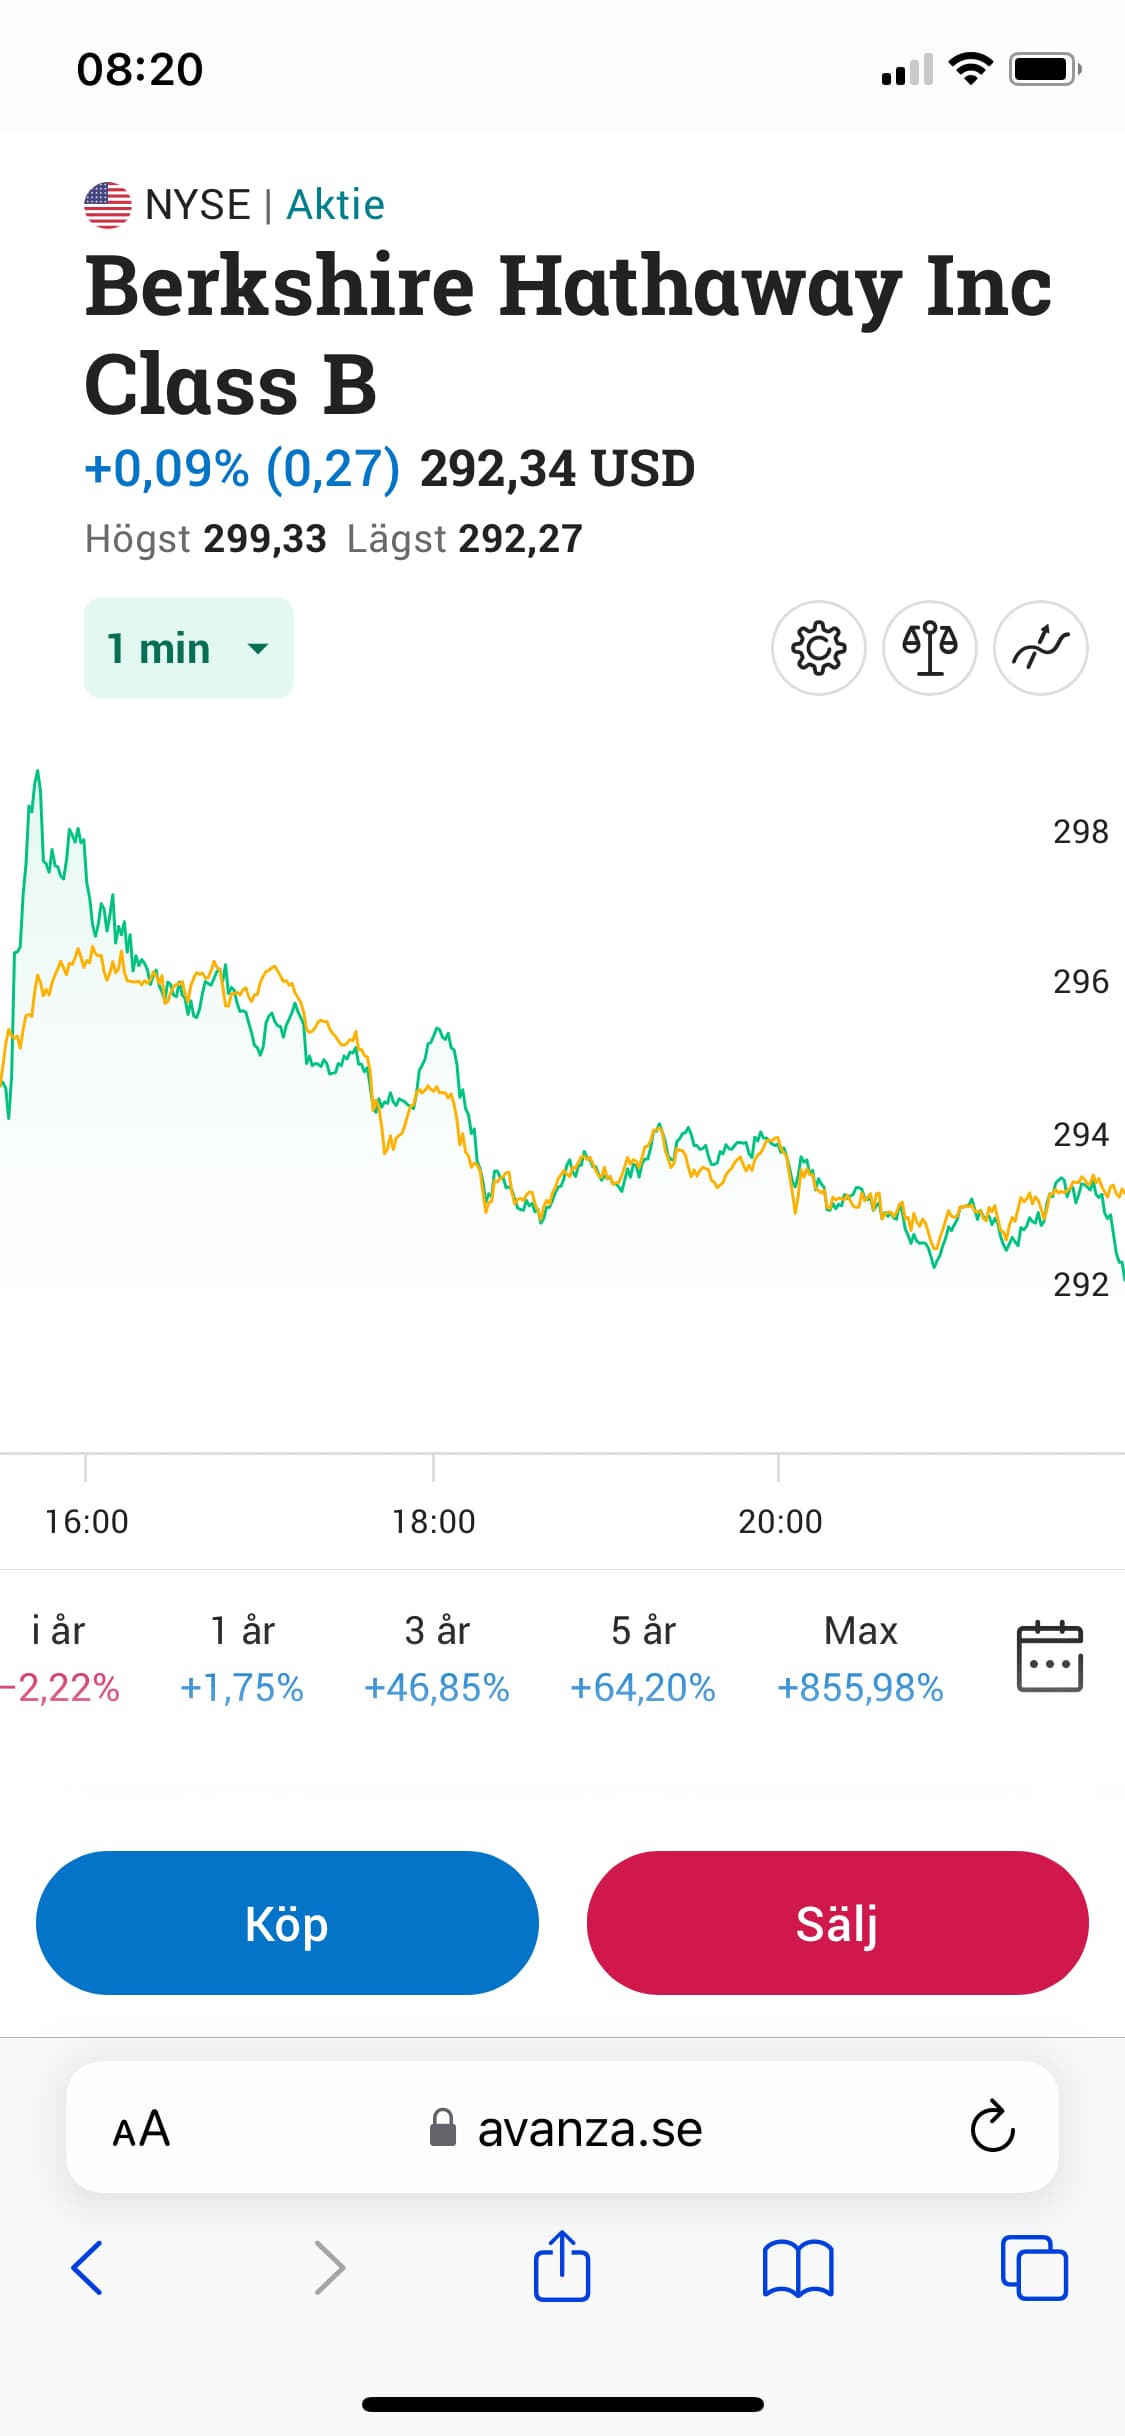Tap the avanza.se address field
Screen dimensions: 1125x2436
tap(566, 2128)
